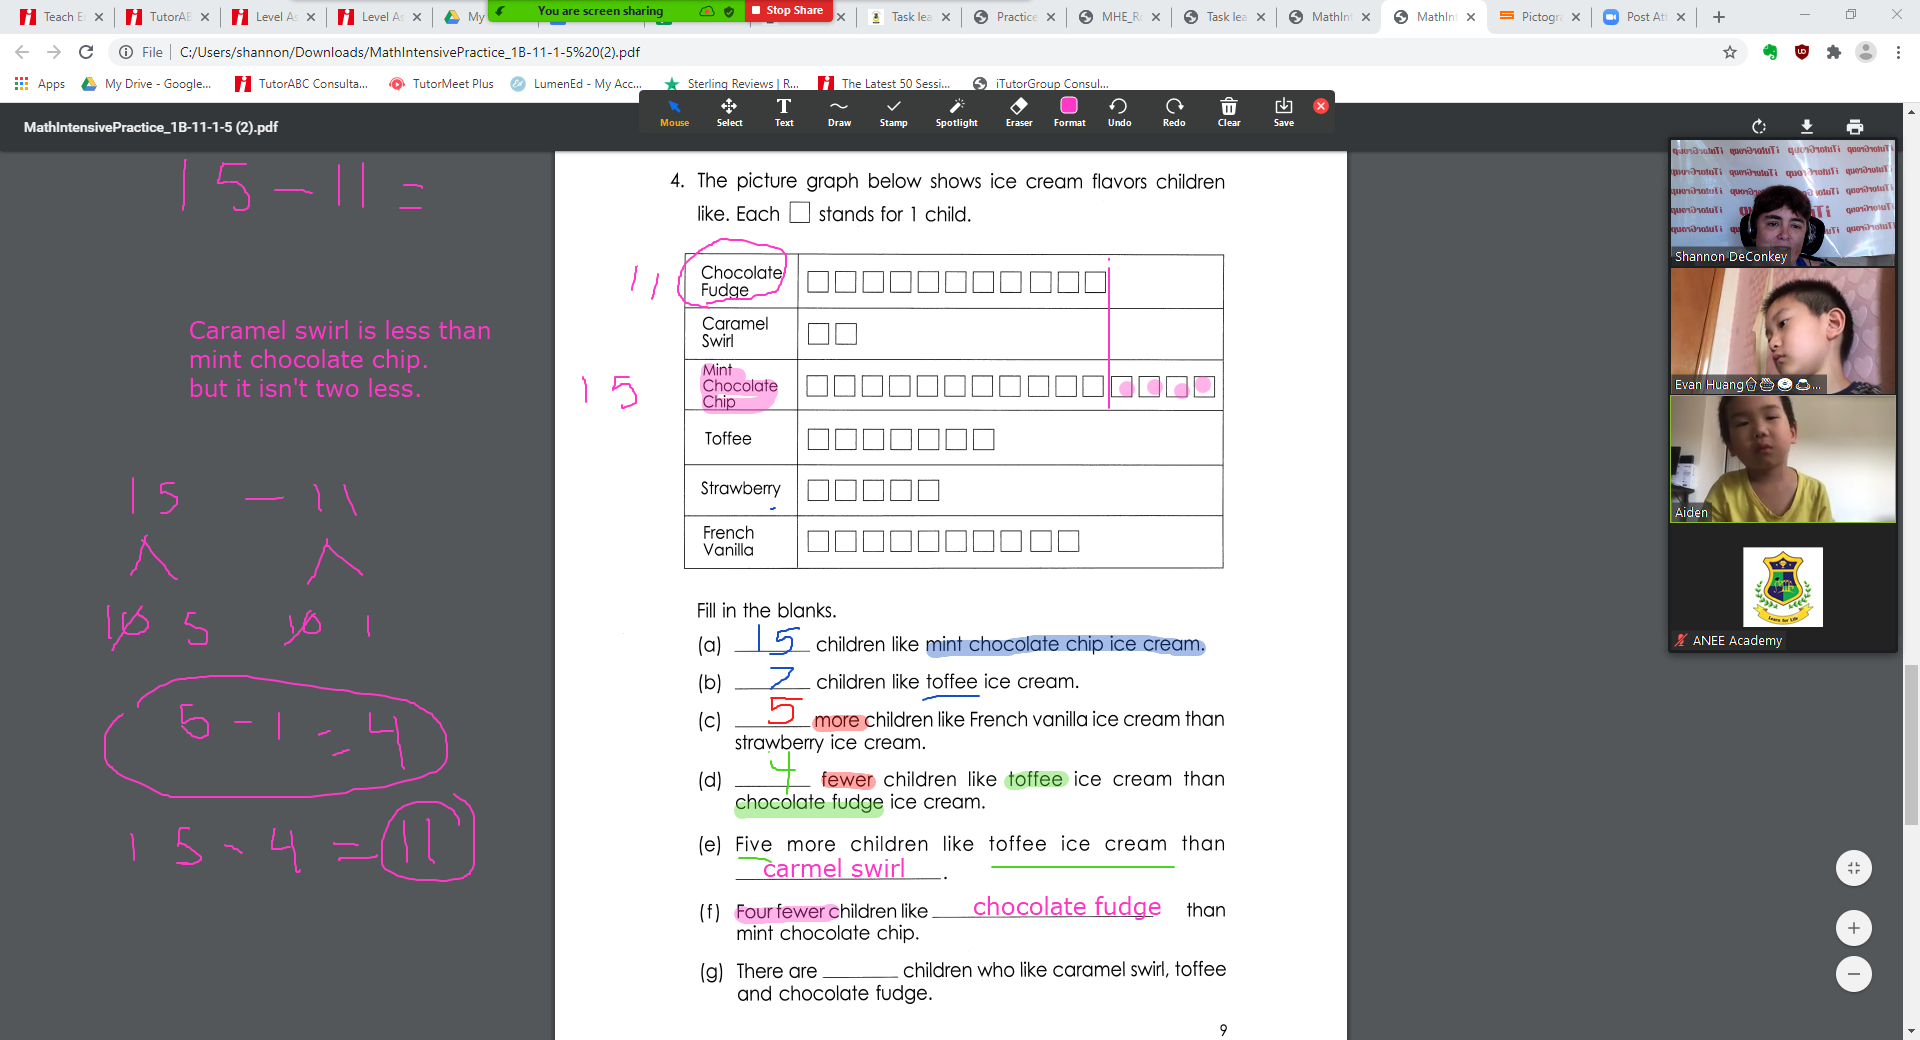The width and height of the screenshot is (1920, 1040).
Task: Choose the Select annotation tool
Action: (729, 112)
